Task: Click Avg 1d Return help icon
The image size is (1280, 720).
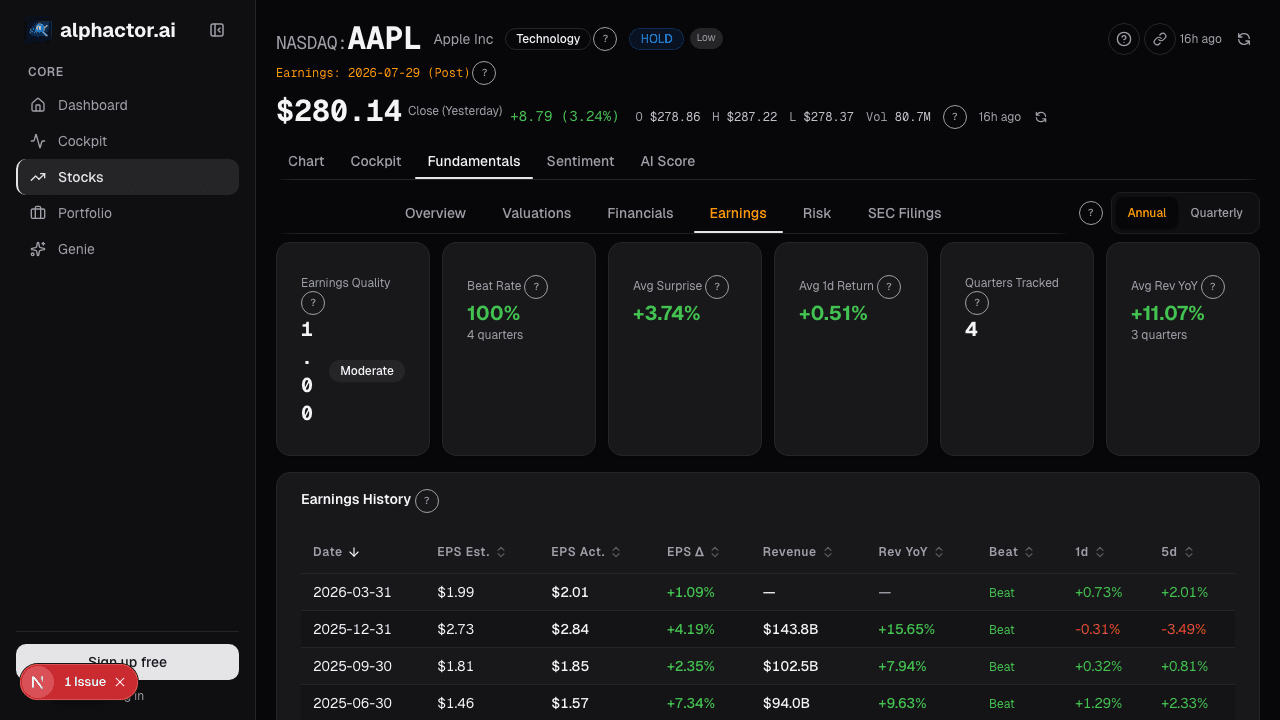Action: pos(889,287)
